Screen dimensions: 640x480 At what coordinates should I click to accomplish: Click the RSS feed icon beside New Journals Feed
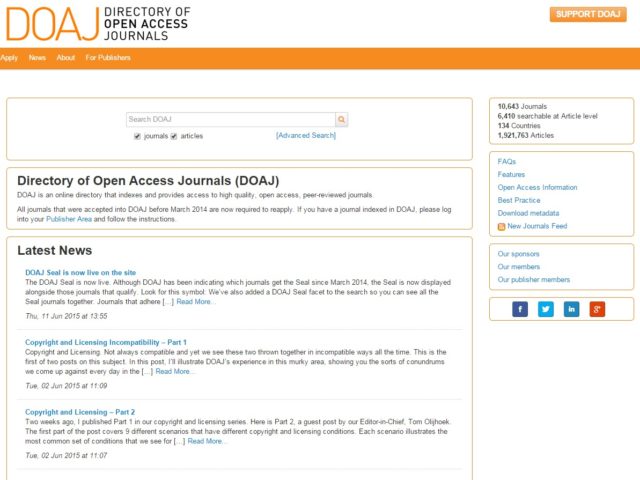pyautogui.click(x=501, y=227)
